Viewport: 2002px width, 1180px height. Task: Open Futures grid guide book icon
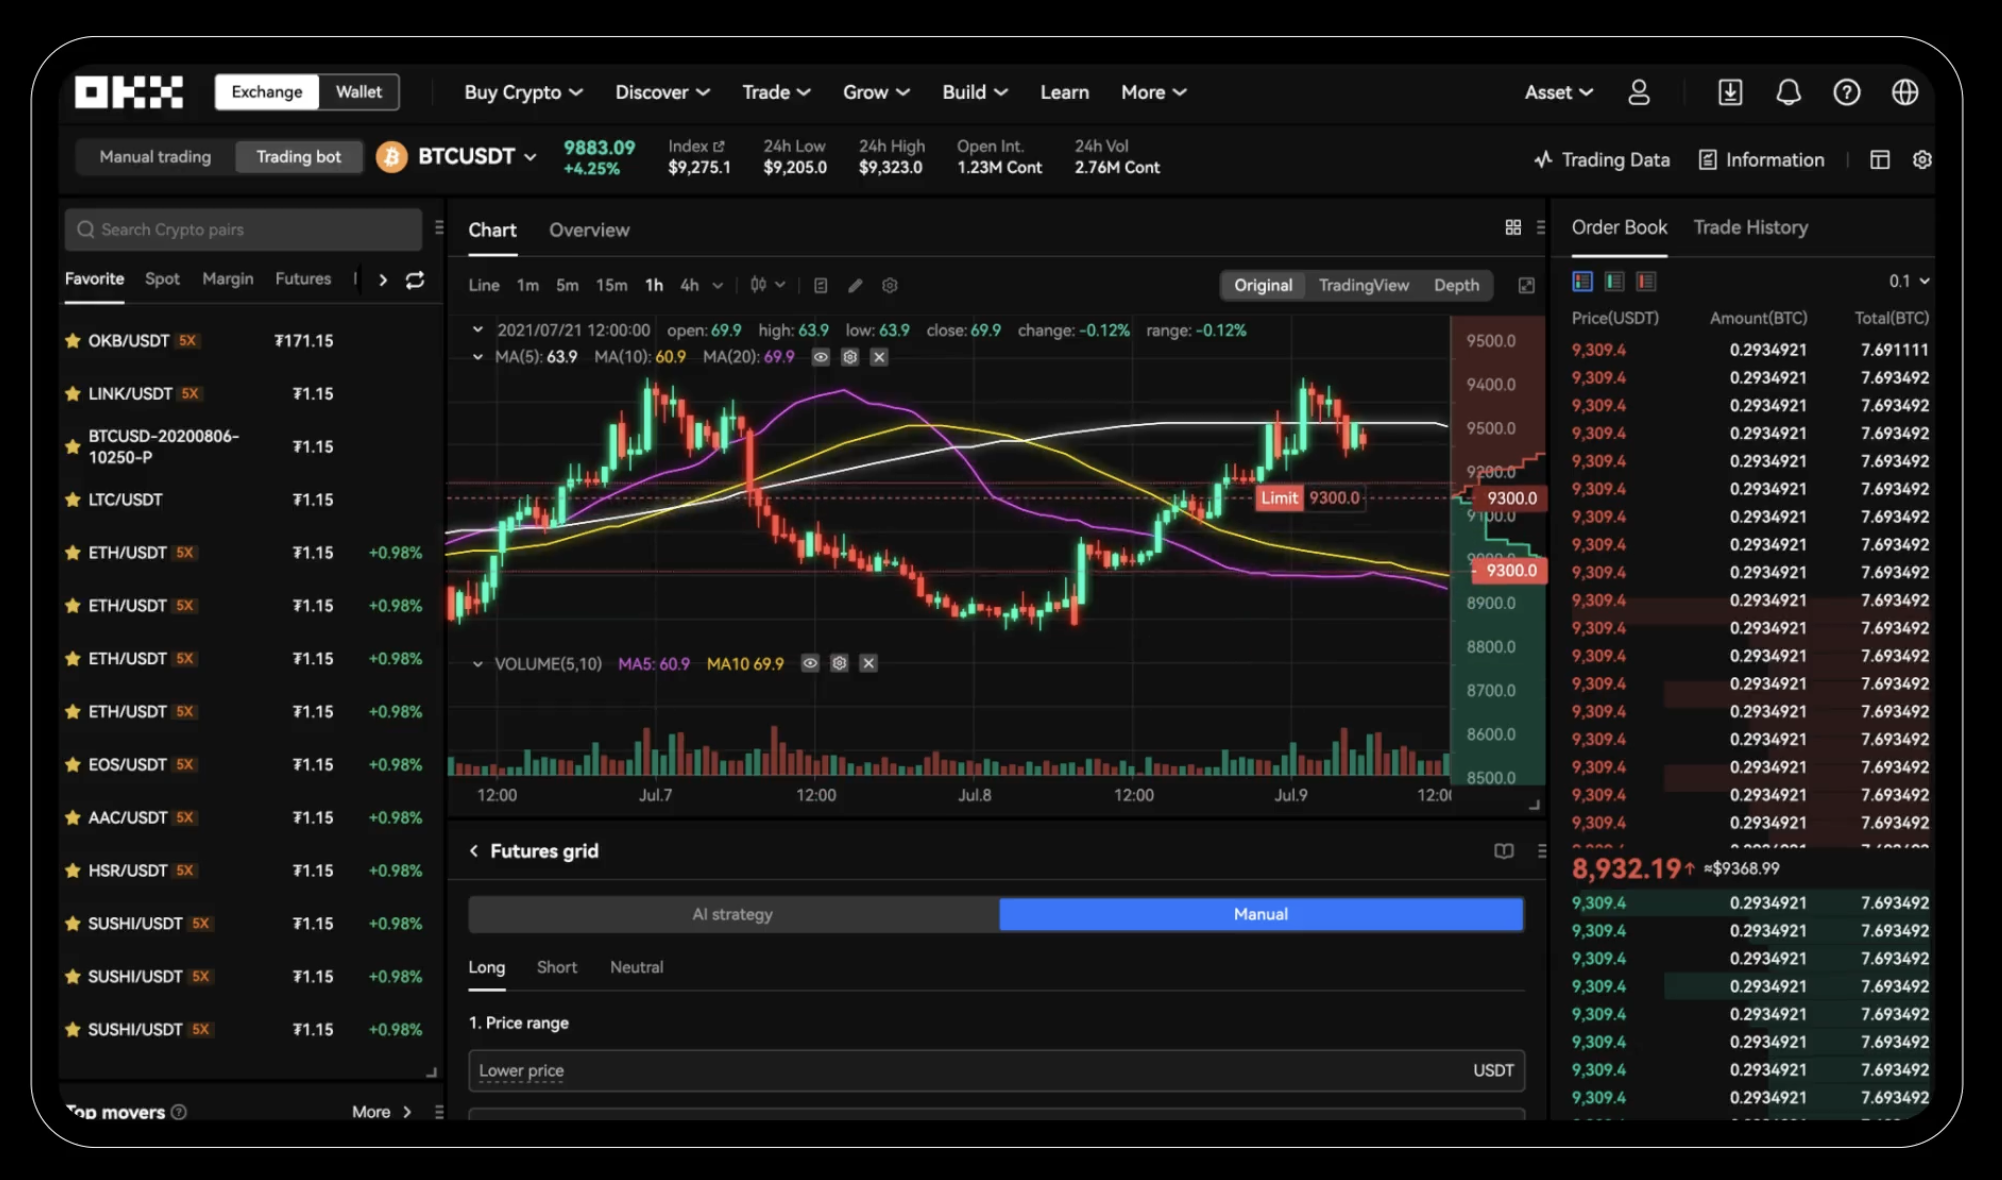click(1503, 851)
